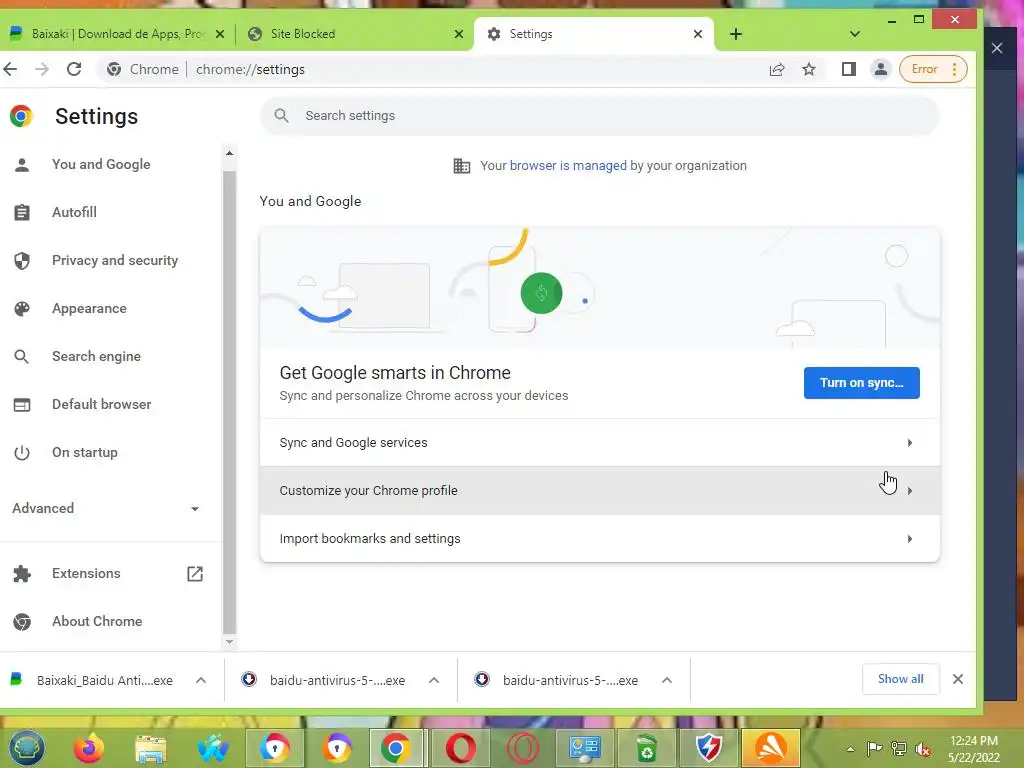Open You and Google settings section

(x=101, y=165)
